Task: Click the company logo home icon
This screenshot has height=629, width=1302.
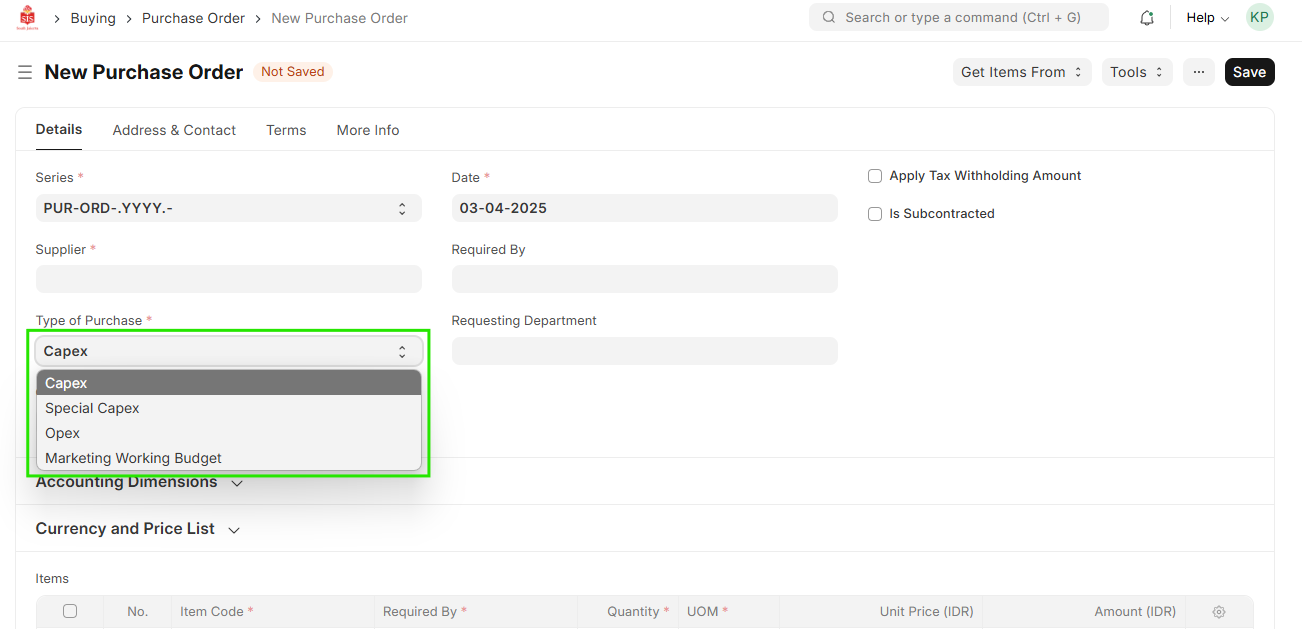Action: pyautogui.click(x=28, y=18)
